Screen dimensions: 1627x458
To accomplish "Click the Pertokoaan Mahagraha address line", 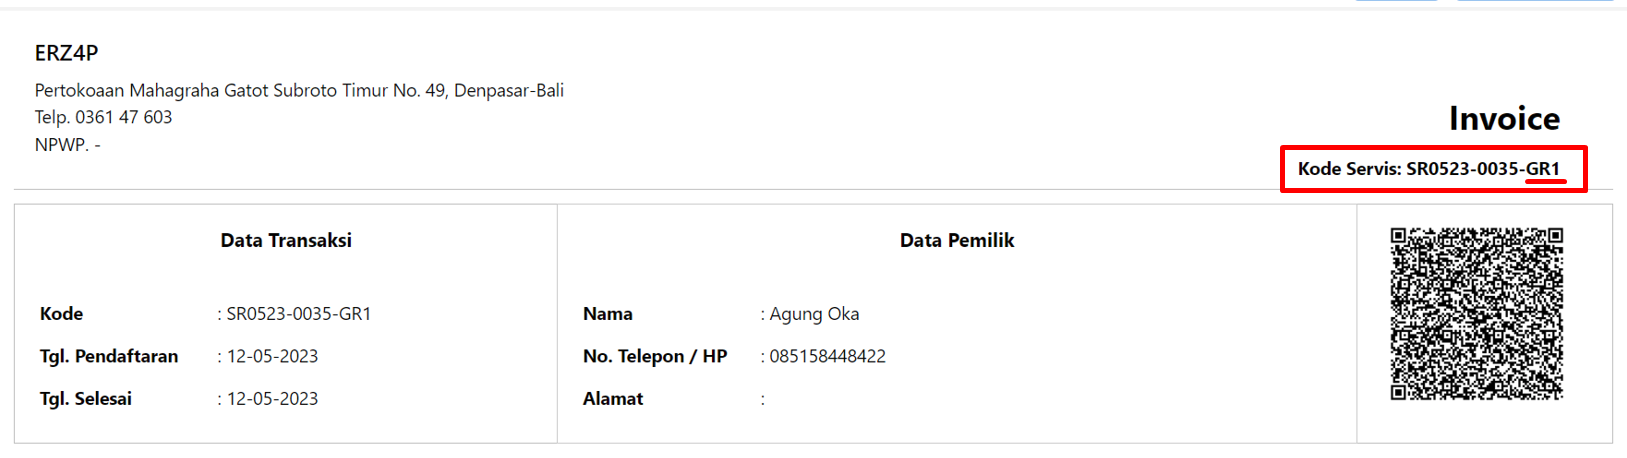I will [x=299, y=90].
